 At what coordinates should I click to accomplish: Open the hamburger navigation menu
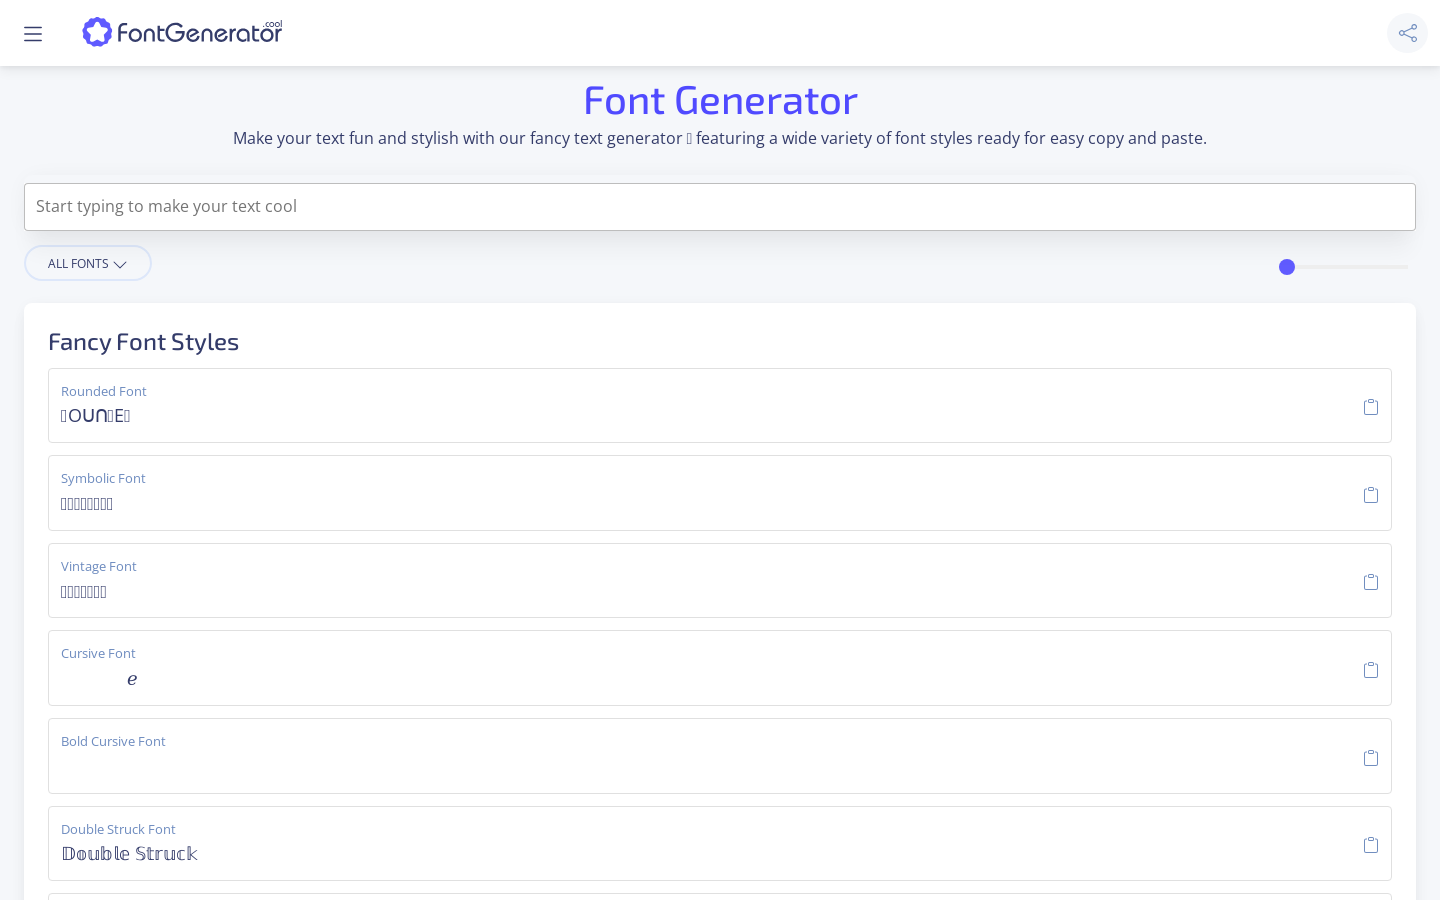[33, 34]
